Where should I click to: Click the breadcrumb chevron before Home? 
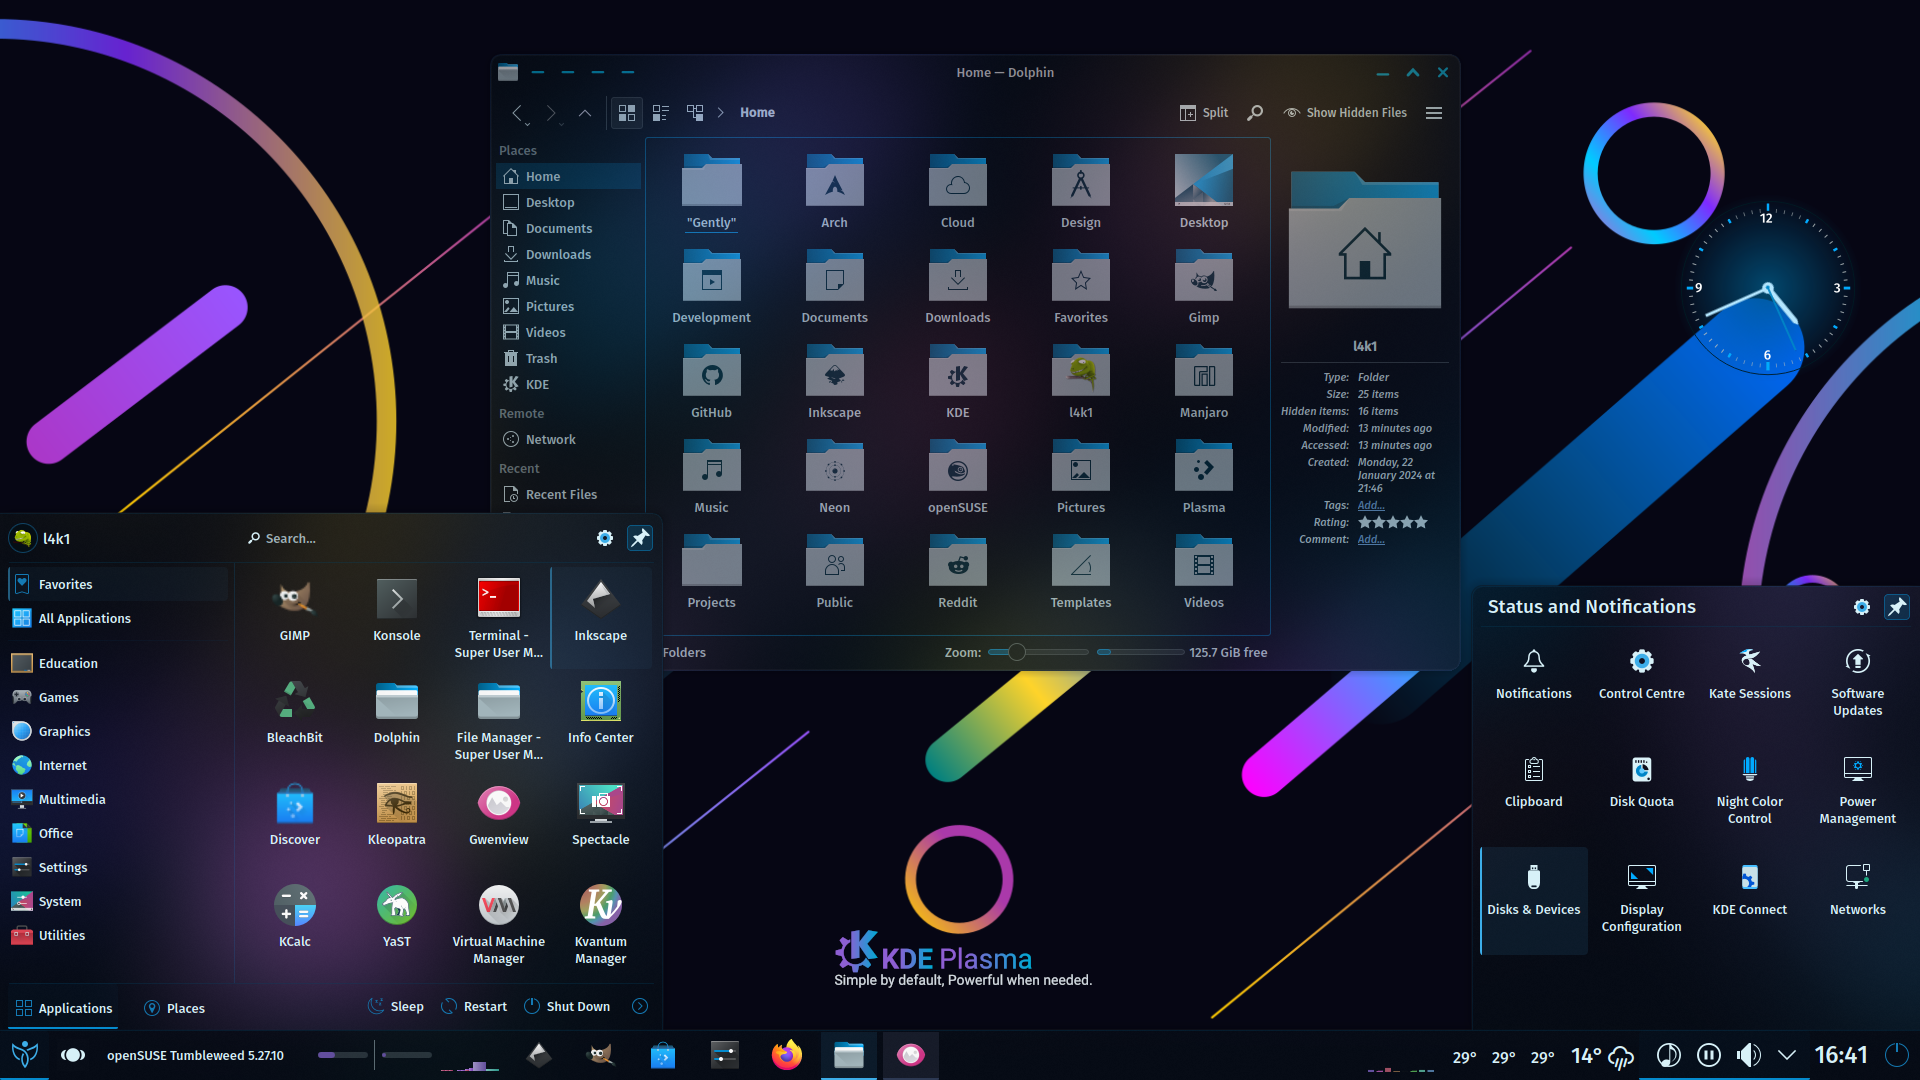[x=720, y=113]
